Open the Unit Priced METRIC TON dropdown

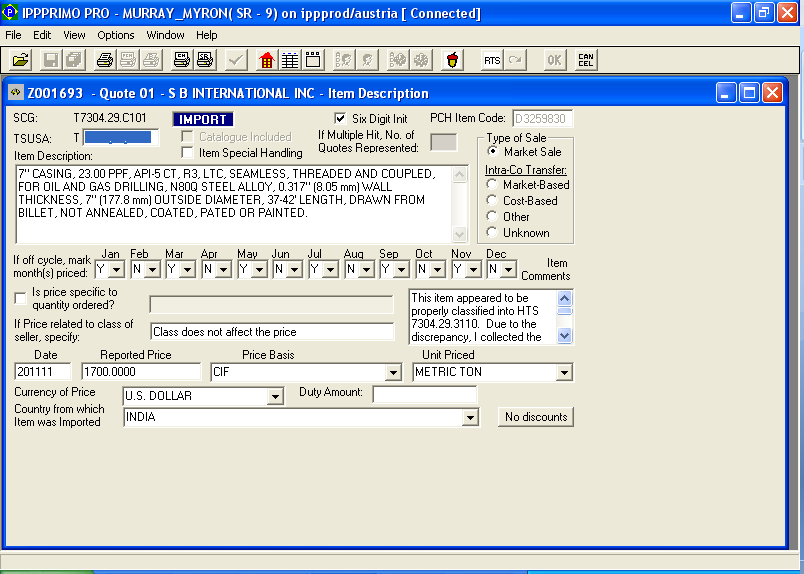click(x=564, y=373)
